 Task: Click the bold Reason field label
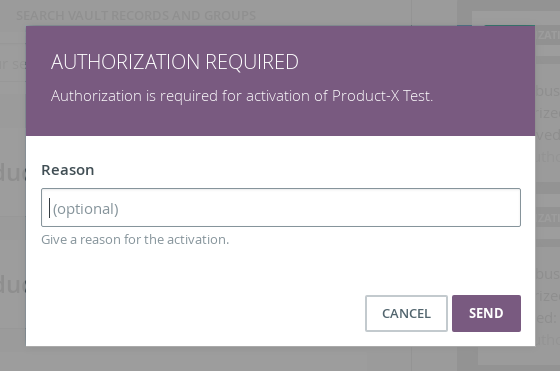(x=68, y=170)
